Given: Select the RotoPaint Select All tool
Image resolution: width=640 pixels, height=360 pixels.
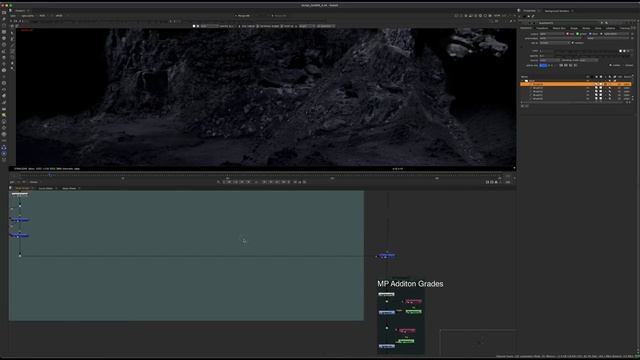Looking at the screenshot, I should [12, 32].
